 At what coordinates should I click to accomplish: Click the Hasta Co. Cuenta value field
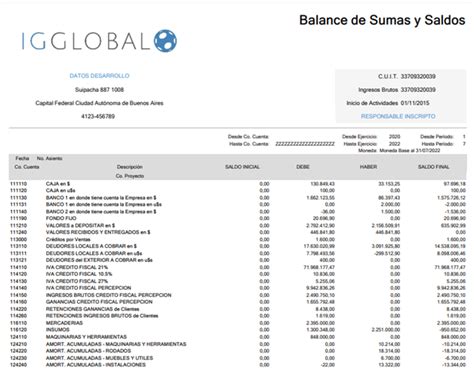305,144
